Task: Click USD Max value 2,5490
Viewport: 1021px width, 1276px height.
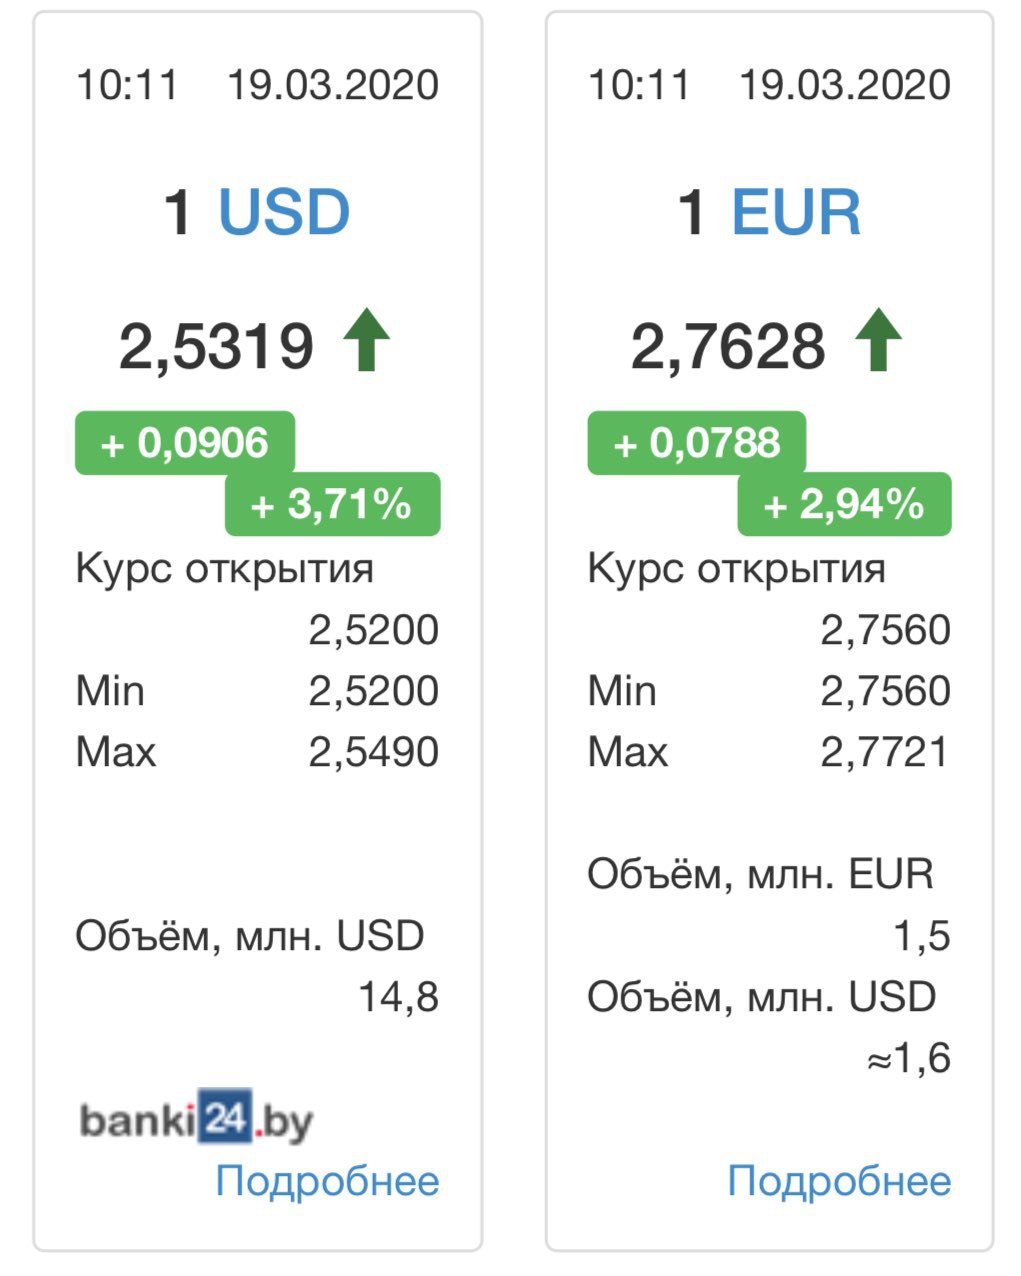Action: click(x=374, y=752)
